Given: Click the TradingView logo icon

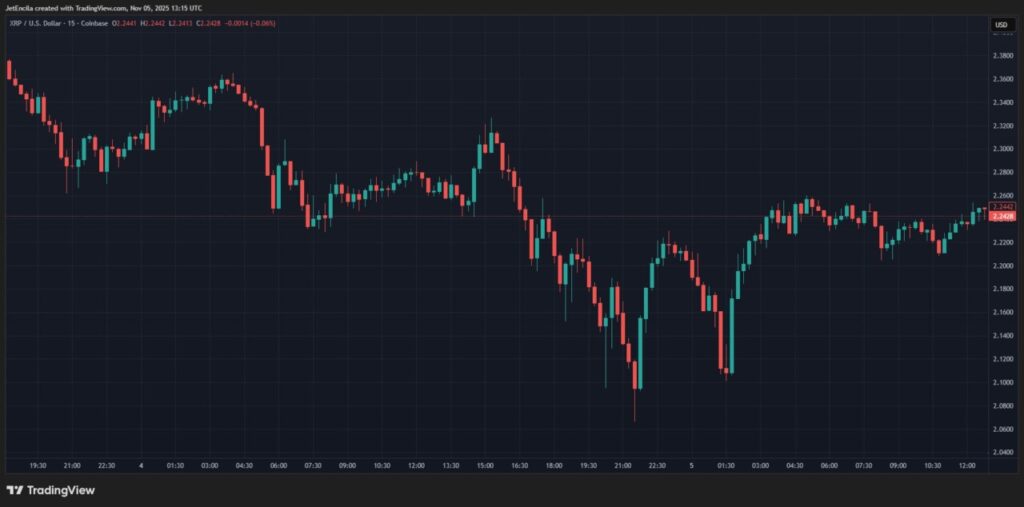Looking at the screenshot, I should click(x=15, y=490).
